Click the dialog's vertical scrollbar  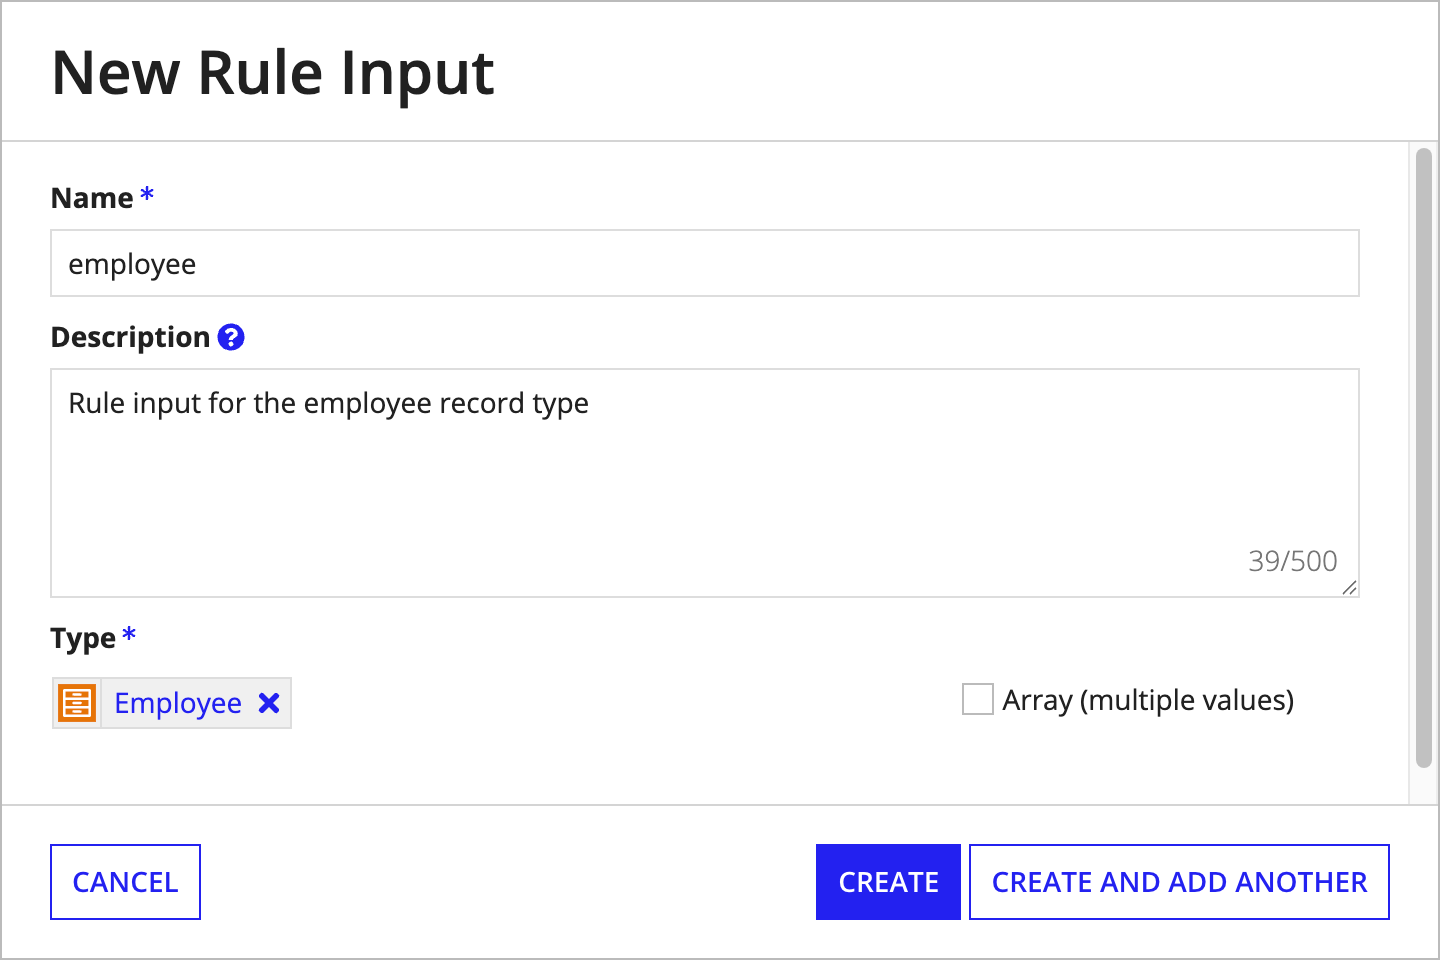pos(1424,458)
